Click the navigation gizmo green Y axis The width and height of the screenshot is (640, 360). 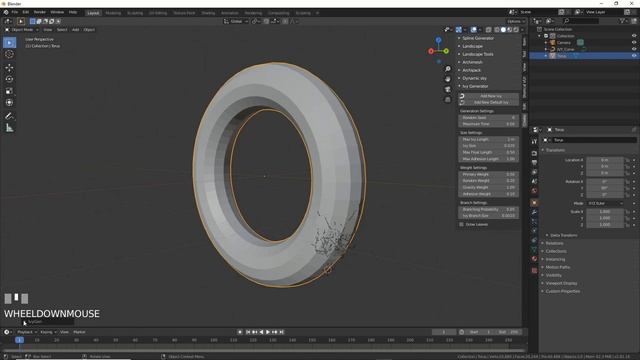coord(446,51)
